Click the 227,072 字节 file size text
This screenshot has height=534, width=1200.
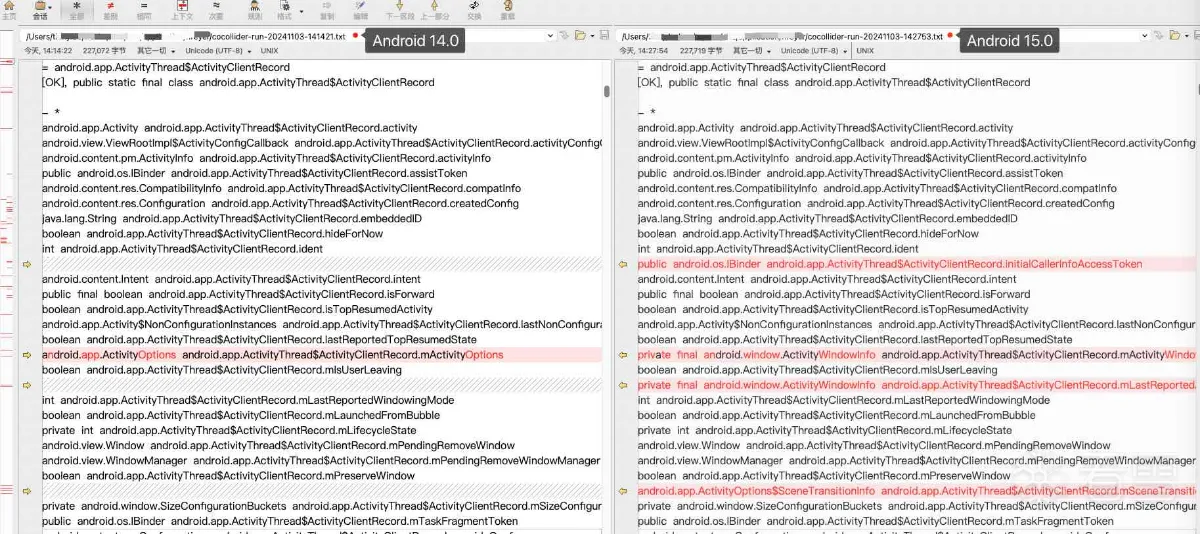coord(104,50)
